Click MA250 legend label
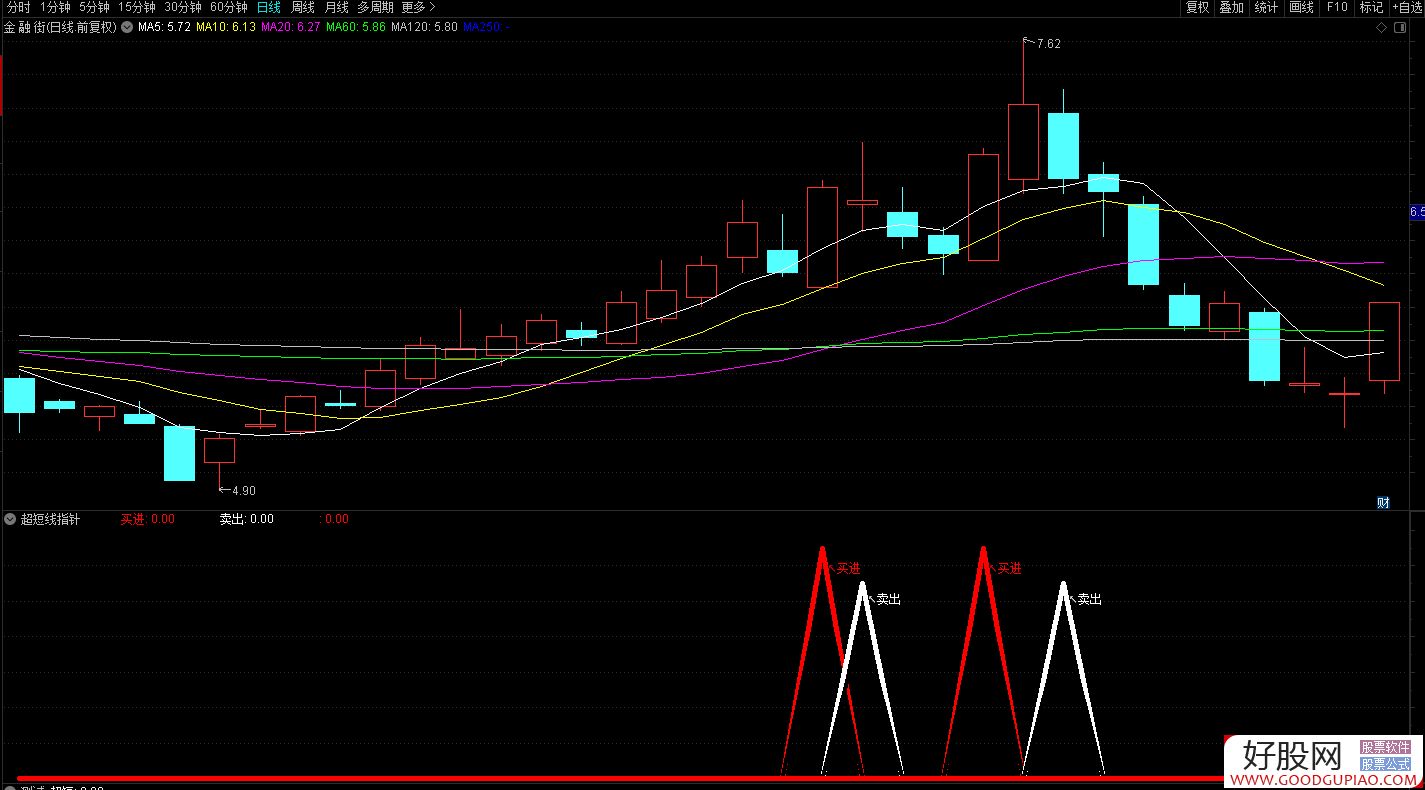1425x790 pixels. click(486, 27)
